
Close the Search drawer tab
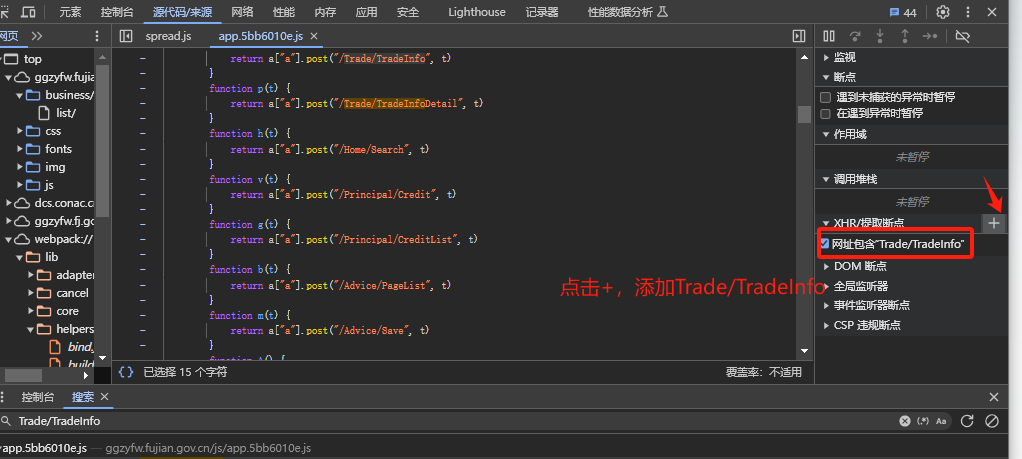coord(104,396)
